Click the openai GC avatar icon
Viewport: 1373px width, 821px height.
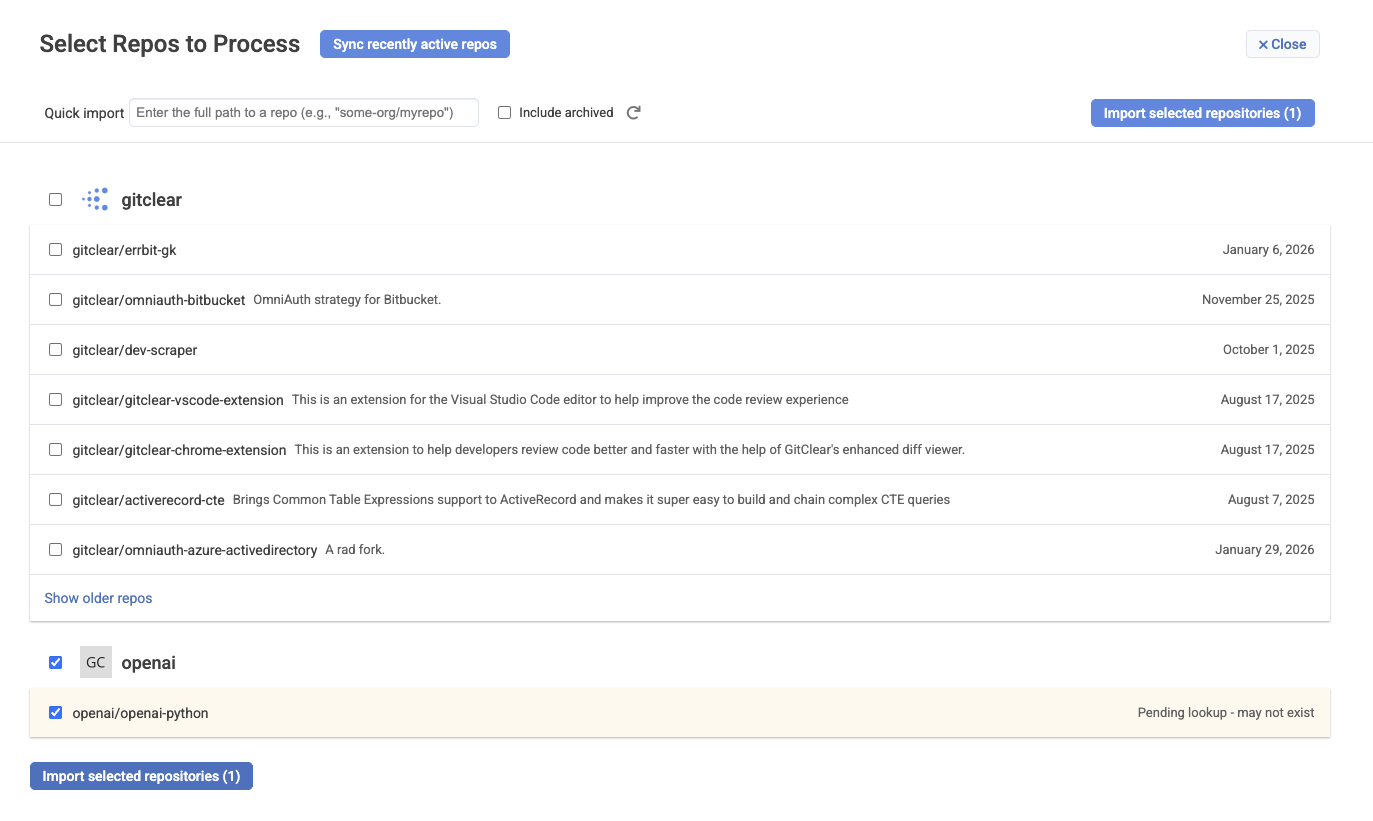pyautogui.click(x=96, y=663)
